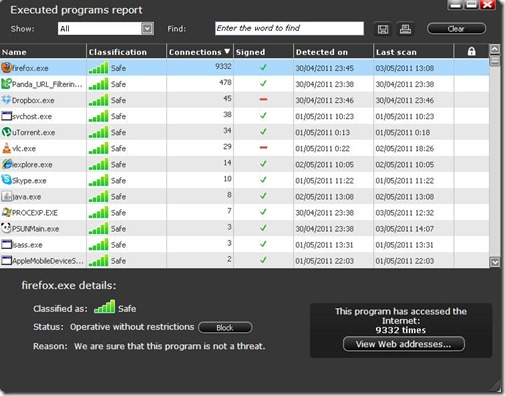Click last scan 03/05/2011 14:07 for PSUNMain.exe
This screenshot has height=396, width=505.
pyautogui.click(x=404, y=229)
